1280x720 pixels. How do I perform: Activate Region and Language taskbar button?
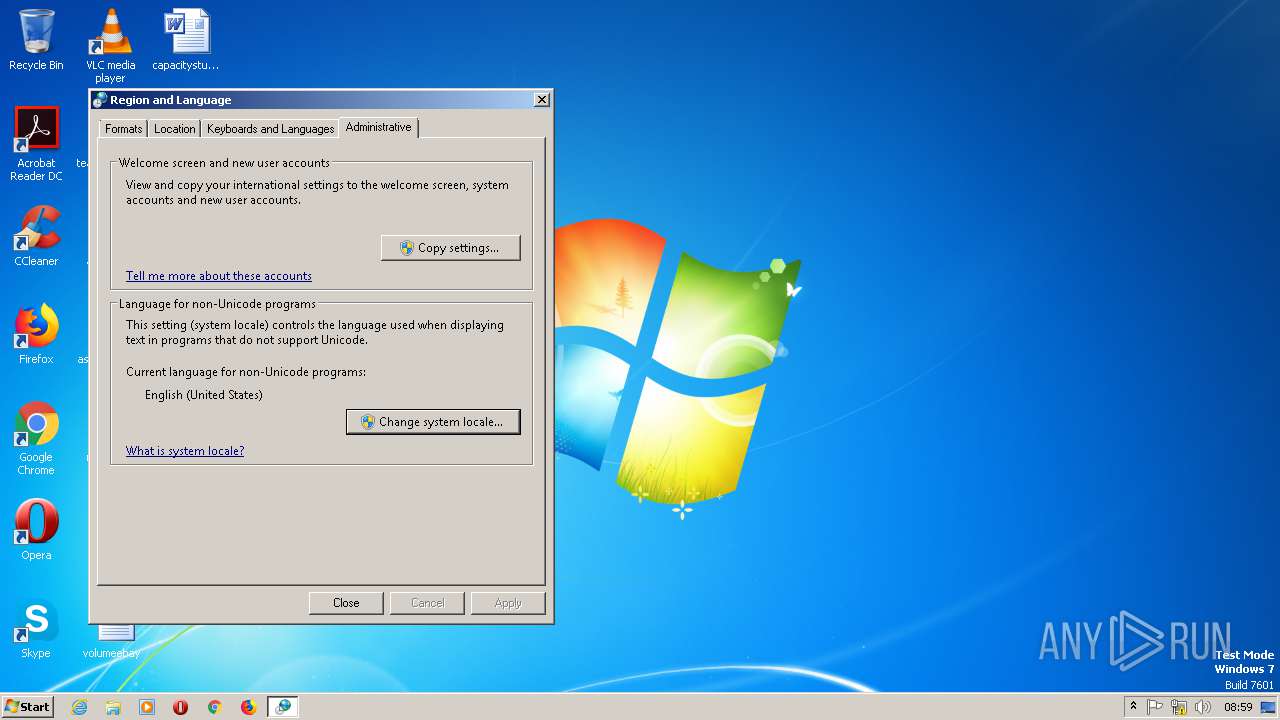tap(283, 707)
